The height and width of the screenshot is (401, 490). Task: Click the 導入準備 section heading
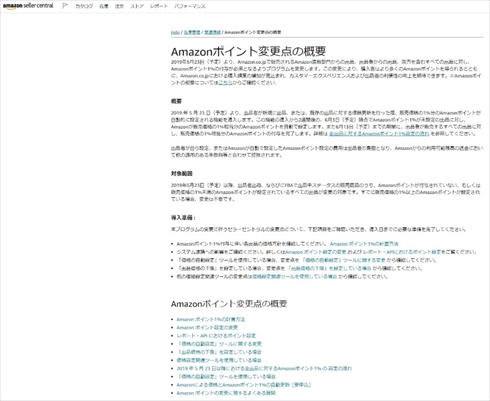tap(183, 218)
